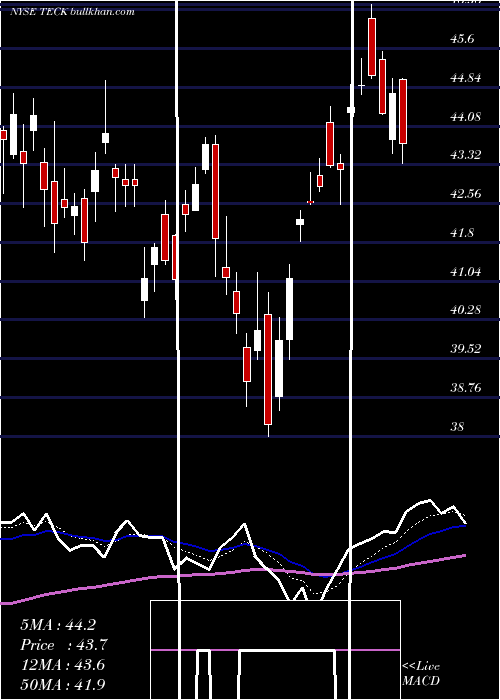Click the 42.56 price axis label
The height and width of the screenshot is (700, 500).
(x=466, y=194)
